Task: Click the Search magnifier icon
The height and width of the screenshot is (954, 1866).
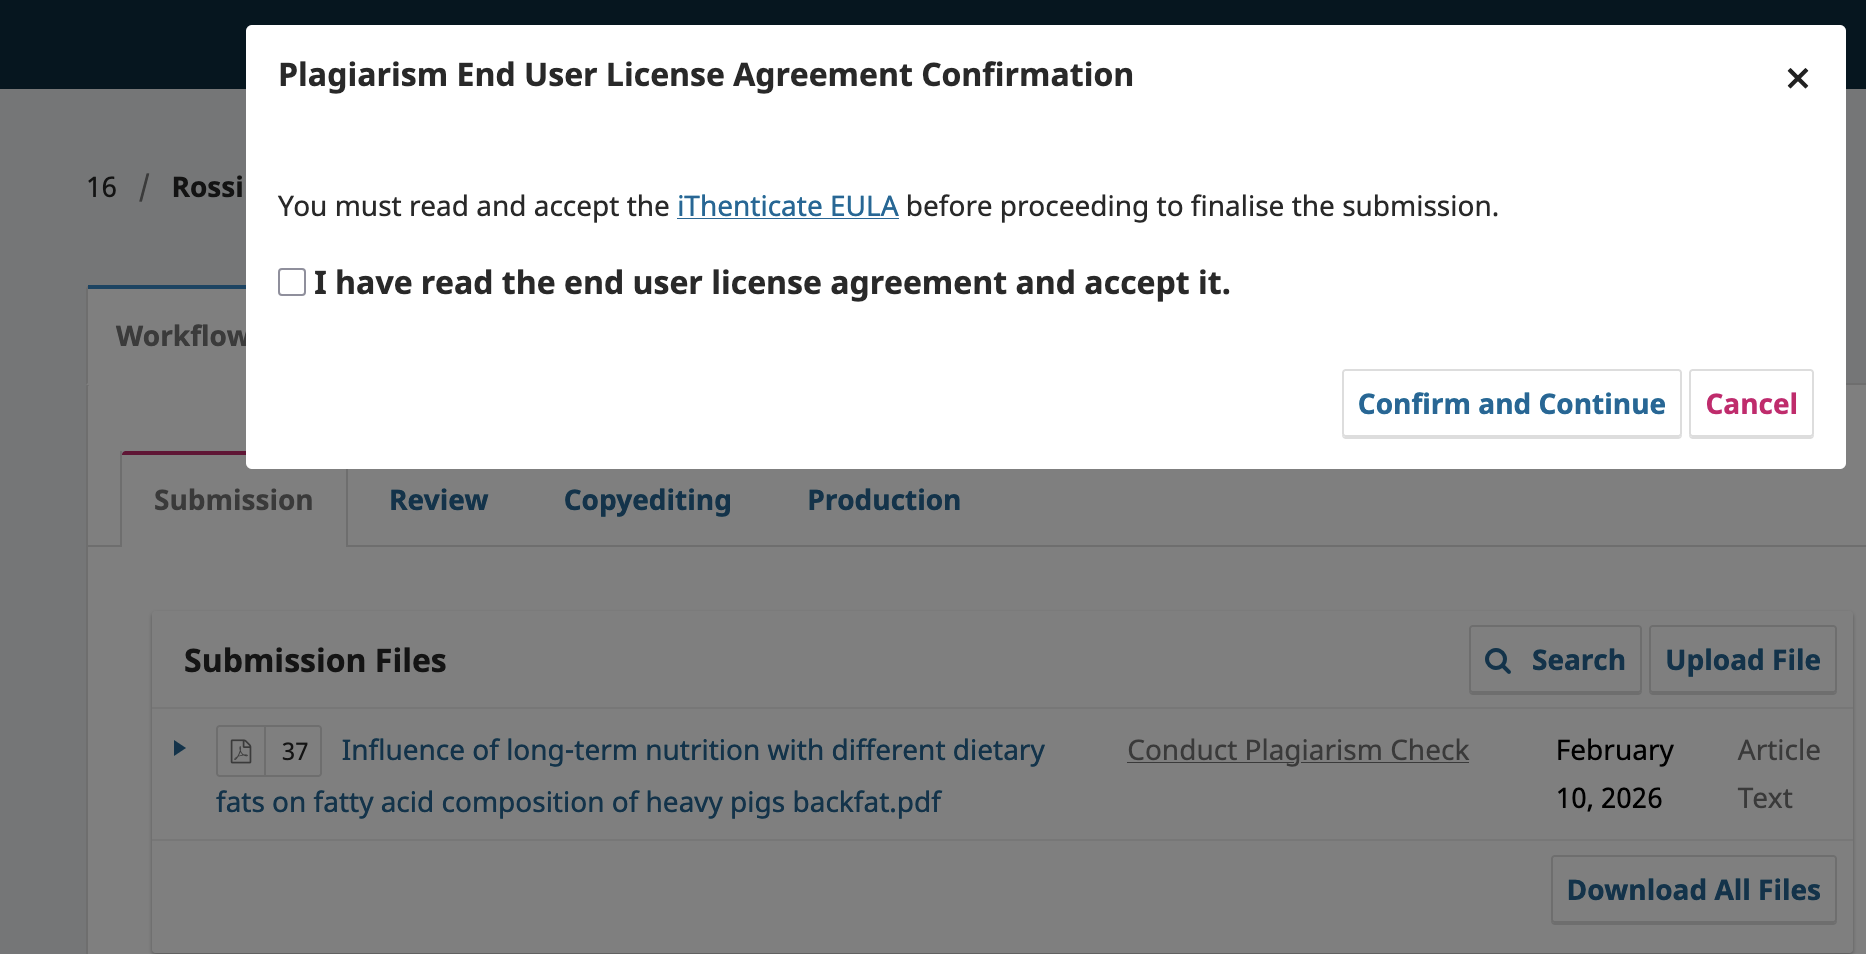Action: (x=1497, y=661)
